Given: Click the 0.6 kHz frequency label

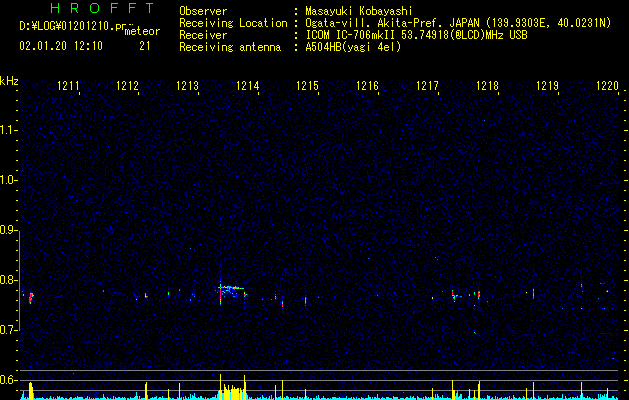Looking at the screenshot, I should pos(7,380).
